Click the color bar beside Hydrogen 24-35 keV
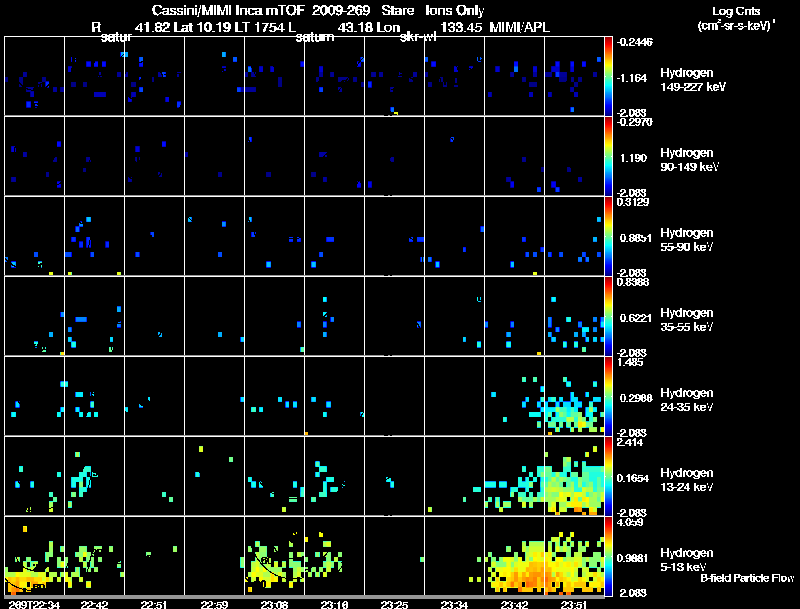800x609 pixels. (608, 396)
